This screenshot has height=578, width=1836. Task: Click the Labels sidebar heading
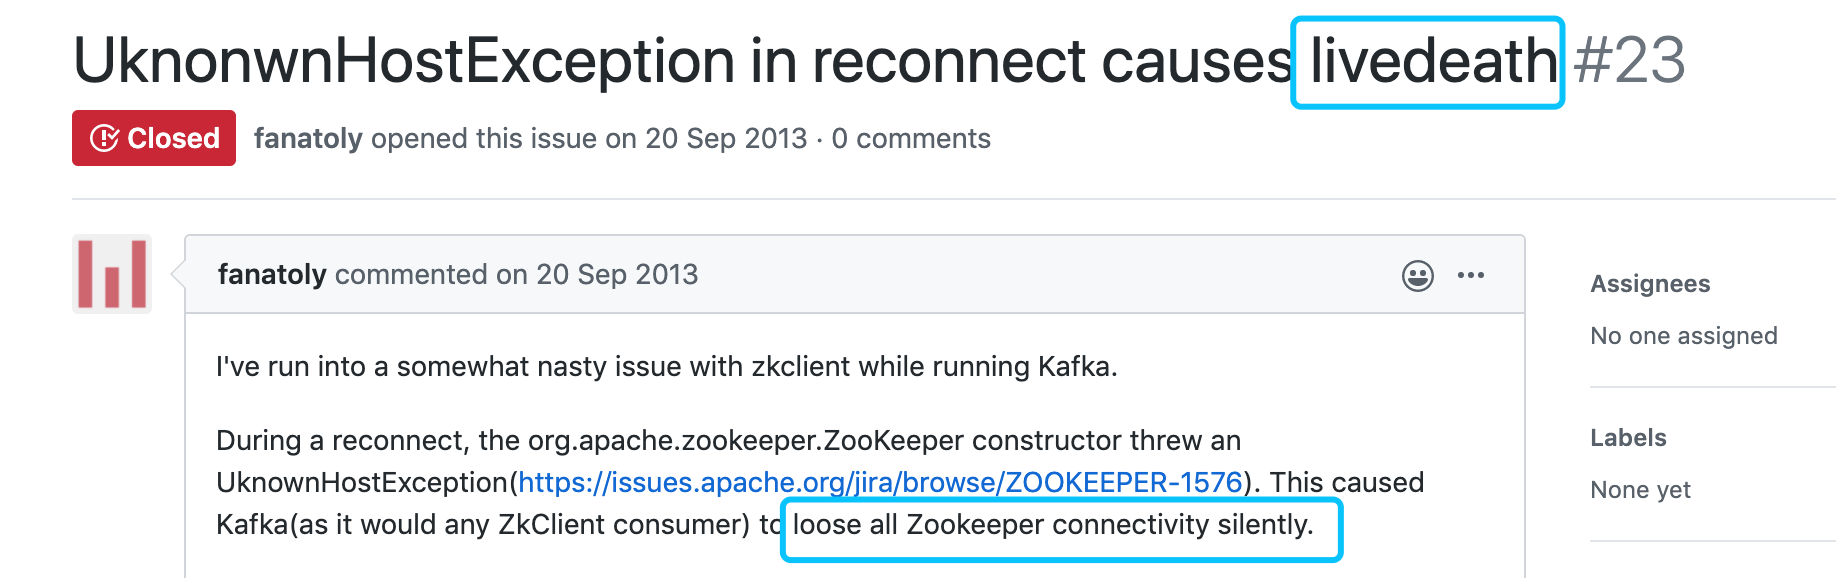click(1628, 438)
